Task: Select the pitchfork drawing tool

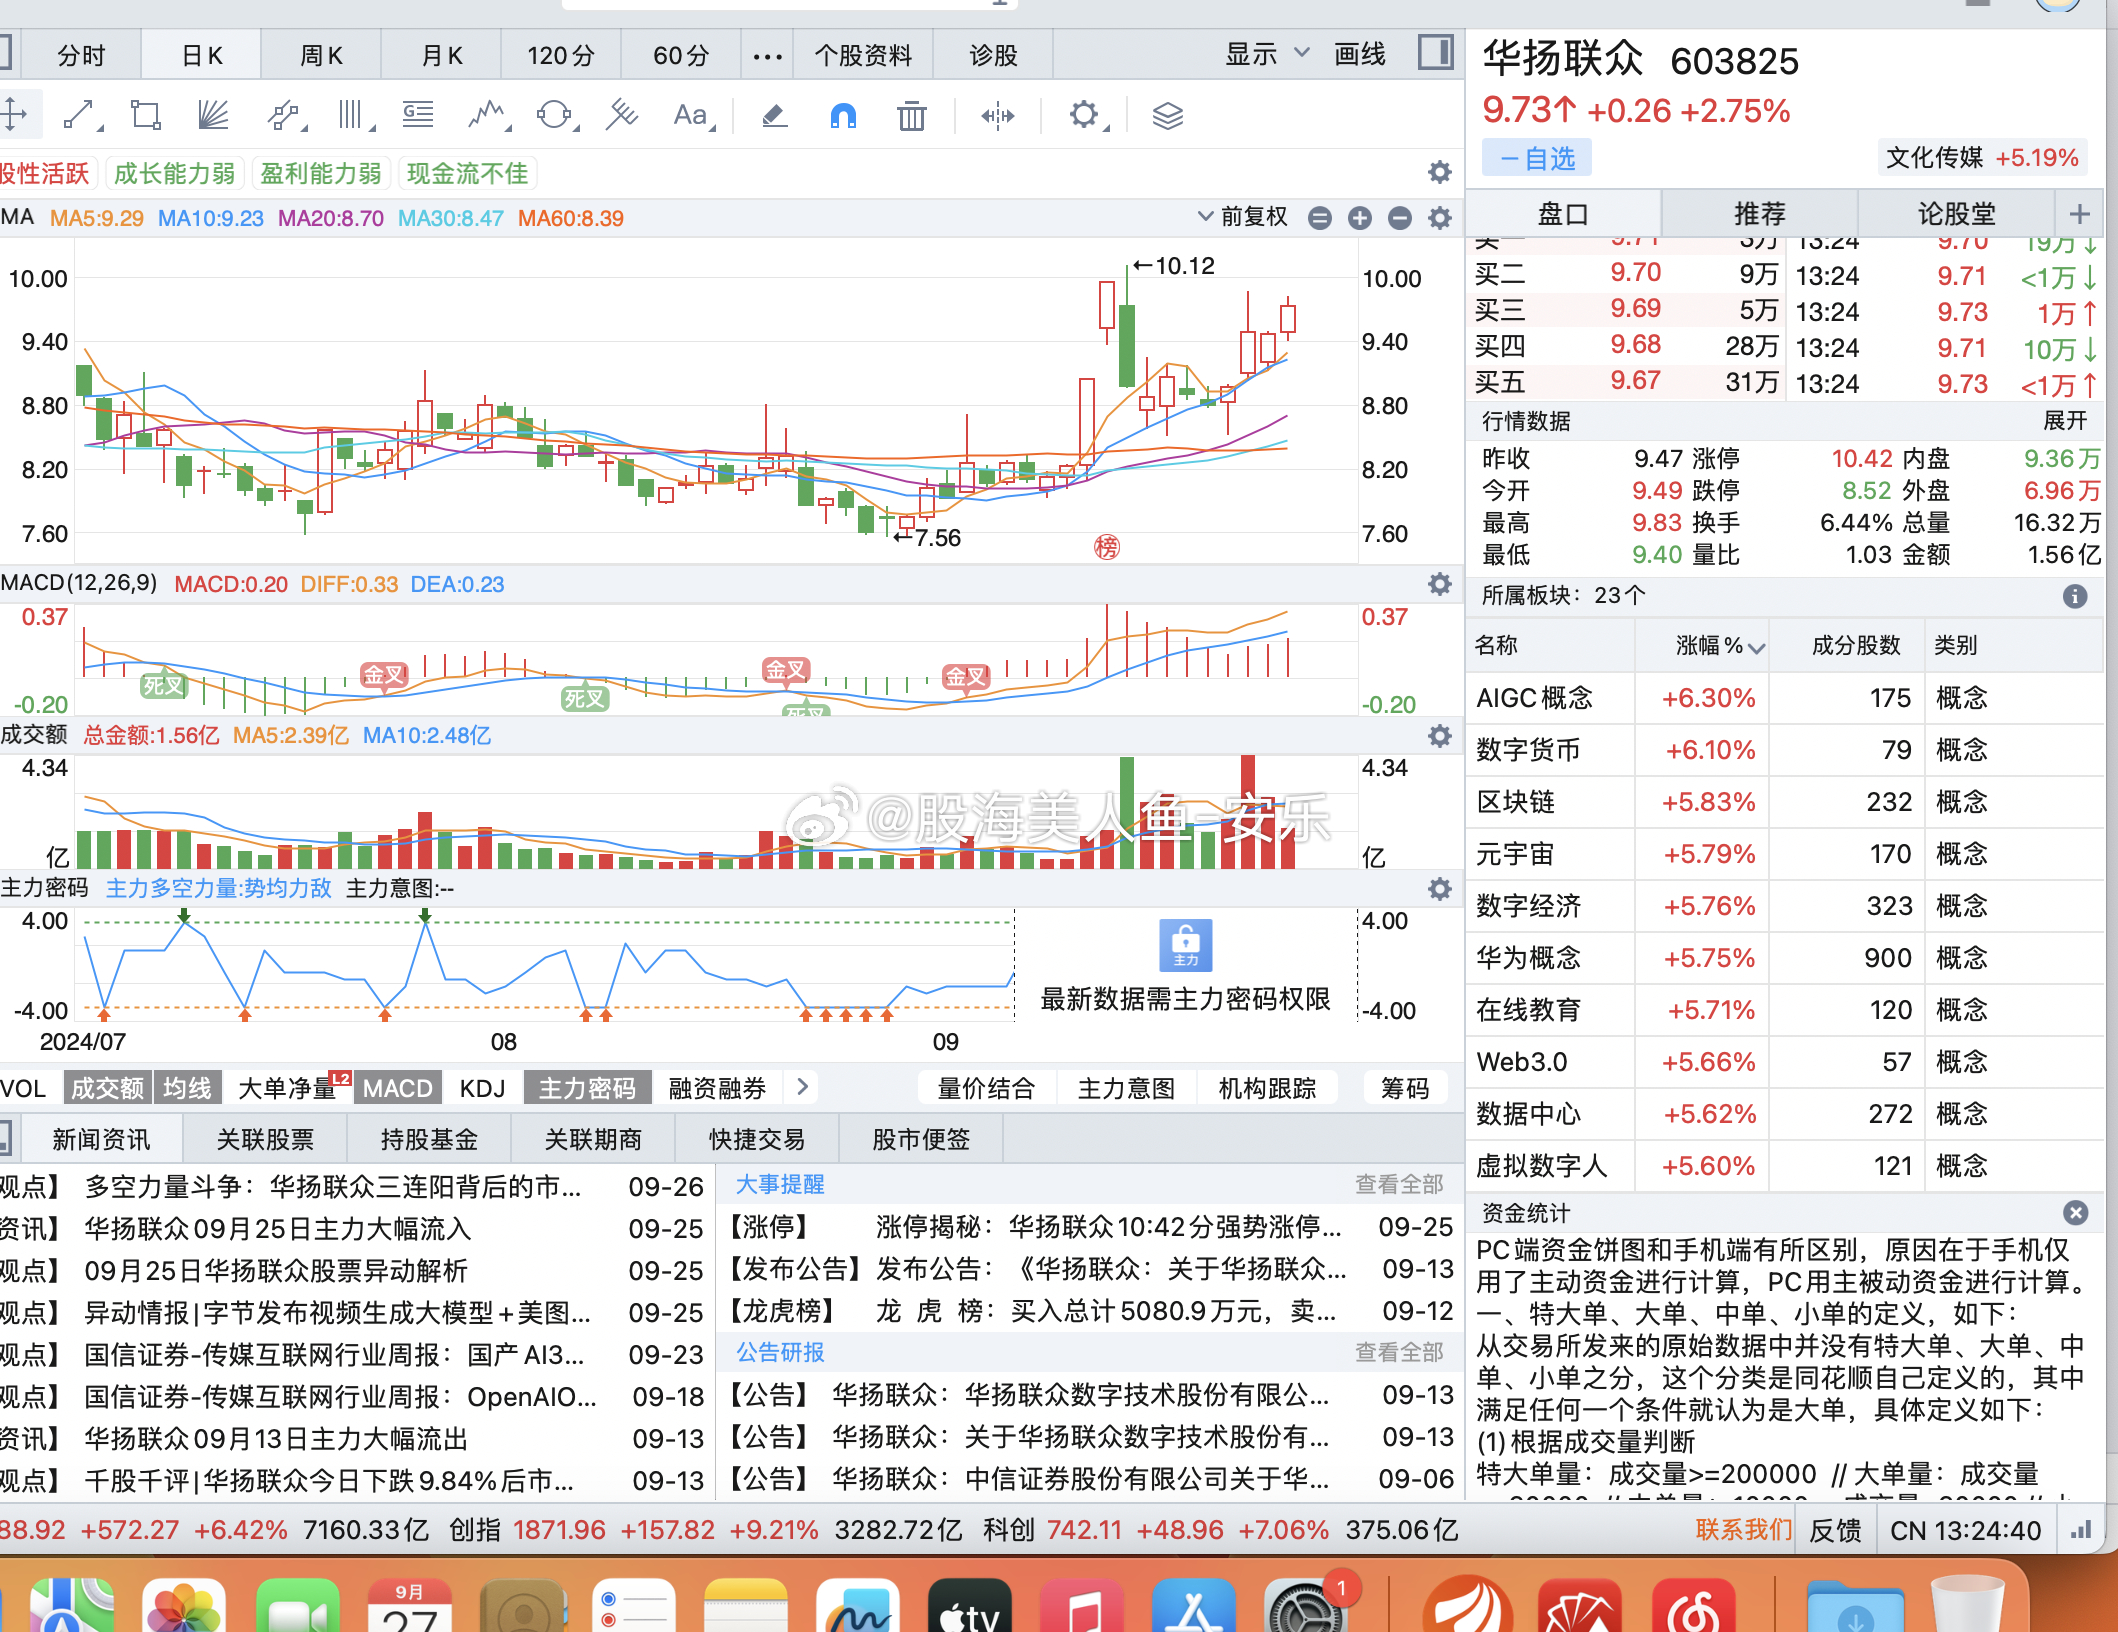Action: click(x=622, y=116)
